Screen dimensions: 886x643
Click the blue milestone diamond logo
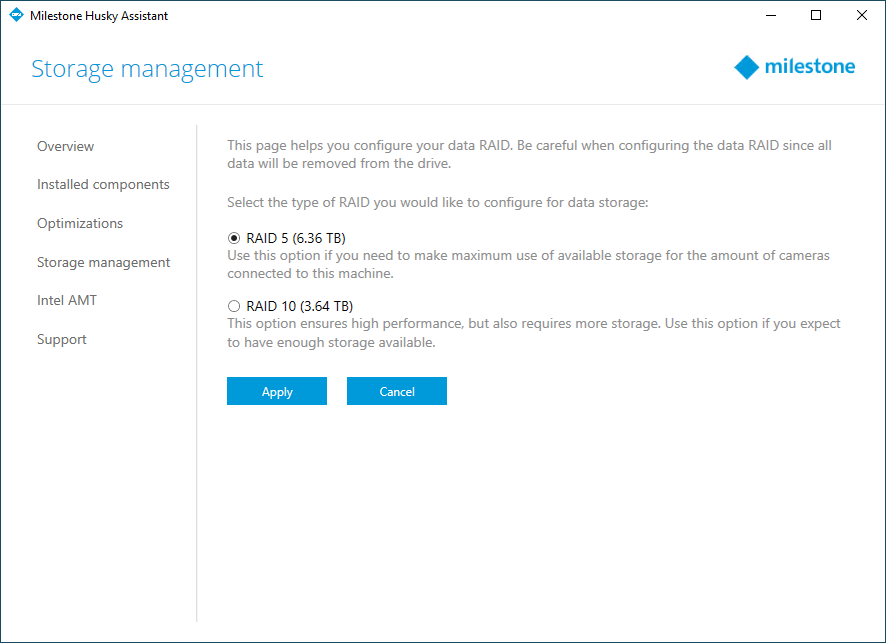point(746,67)
